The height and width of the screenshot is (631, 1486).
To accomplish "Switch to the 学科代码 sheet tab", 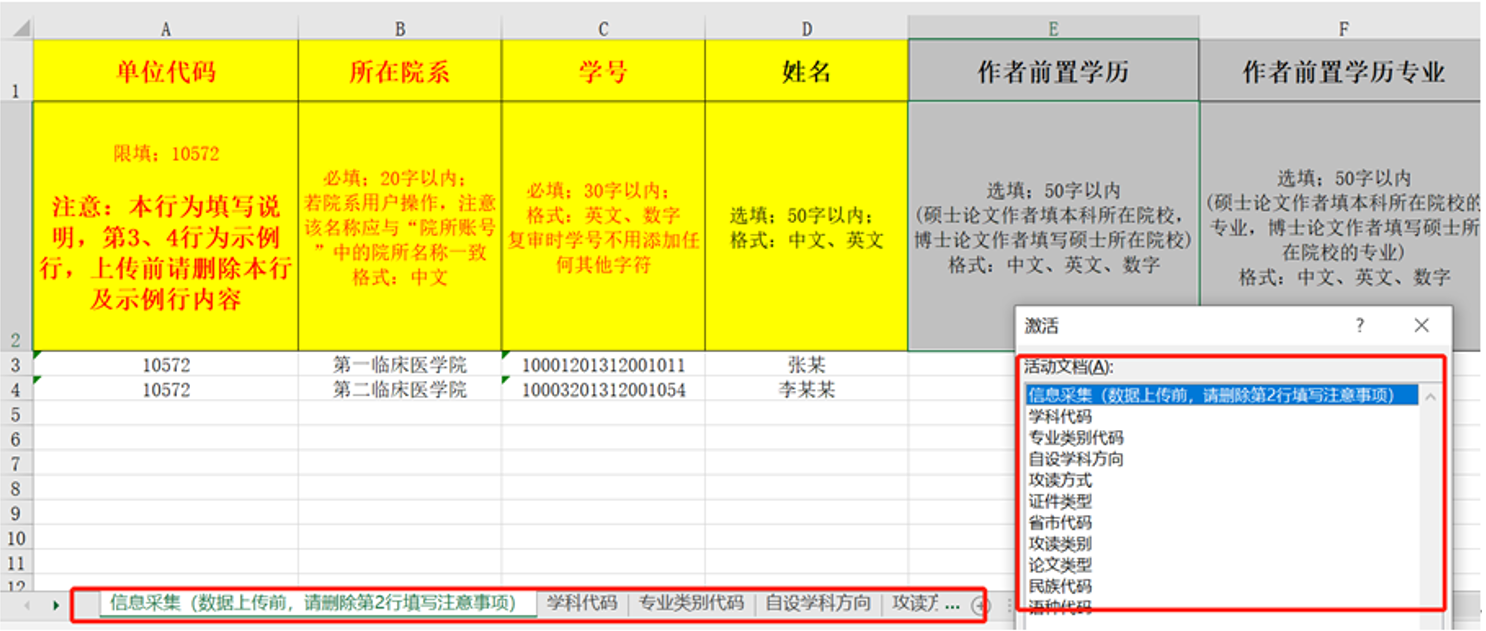I will point(582,603).
